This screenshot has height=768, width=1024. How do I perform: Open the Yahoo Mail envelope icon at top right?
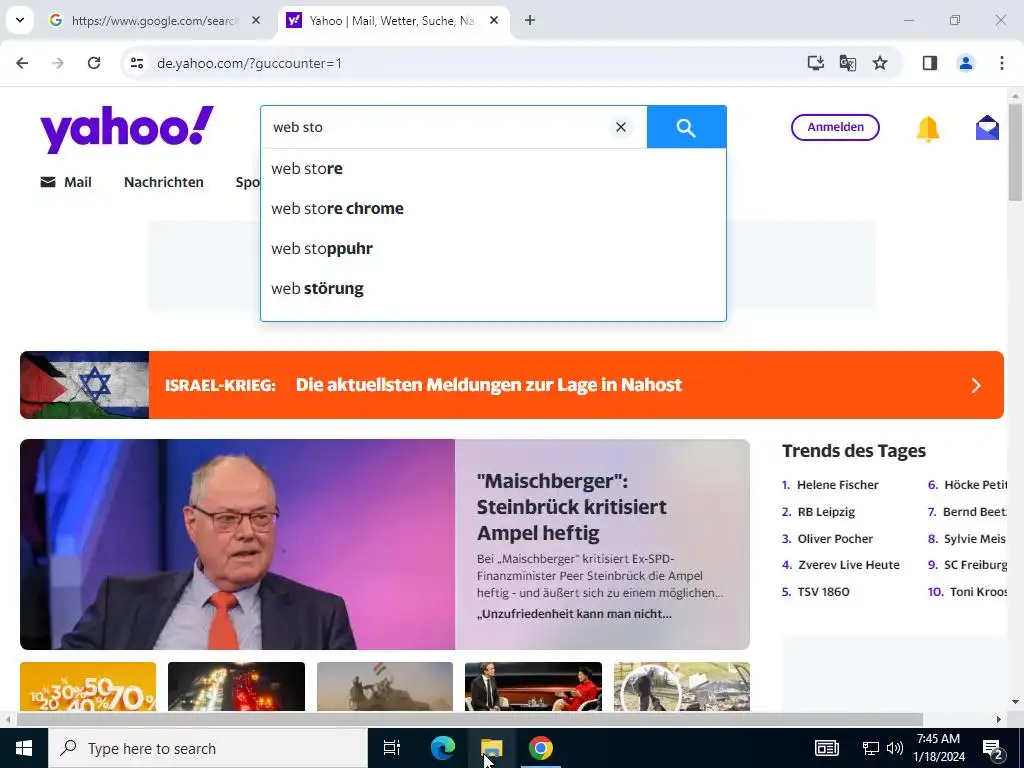[x=987, y=128]
